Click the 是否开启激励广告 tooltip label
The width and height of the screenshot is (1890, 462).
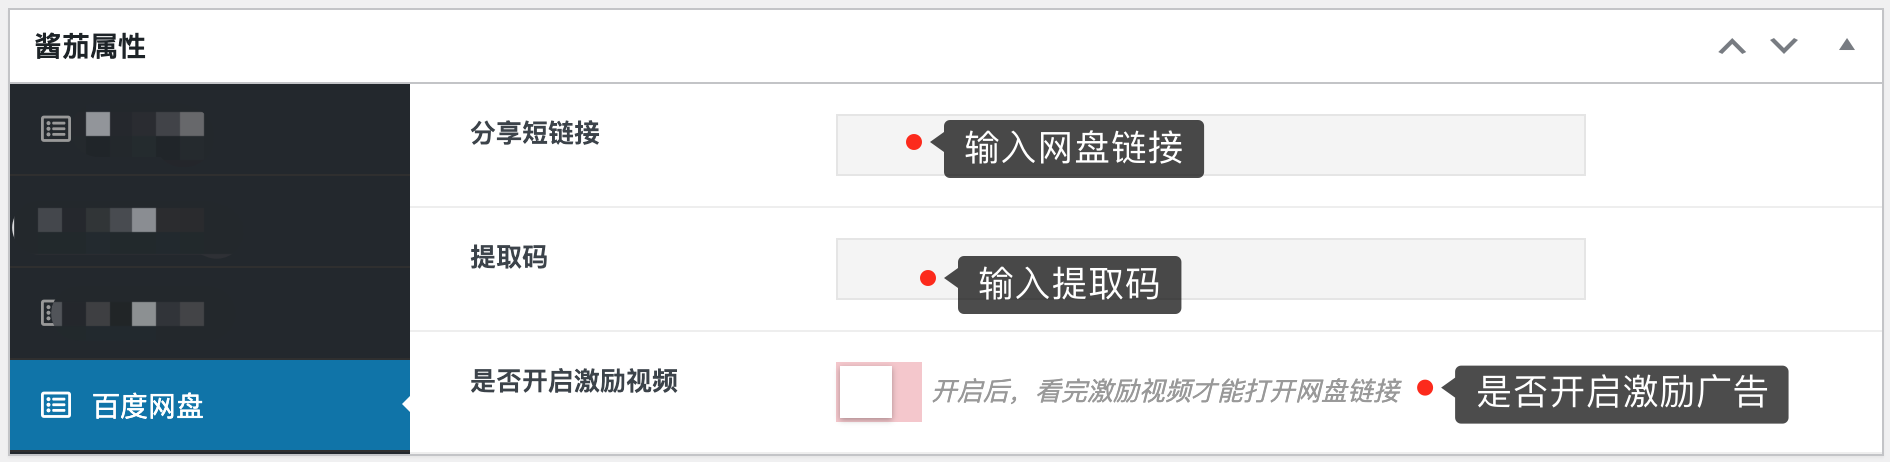tap(1621, 394)
